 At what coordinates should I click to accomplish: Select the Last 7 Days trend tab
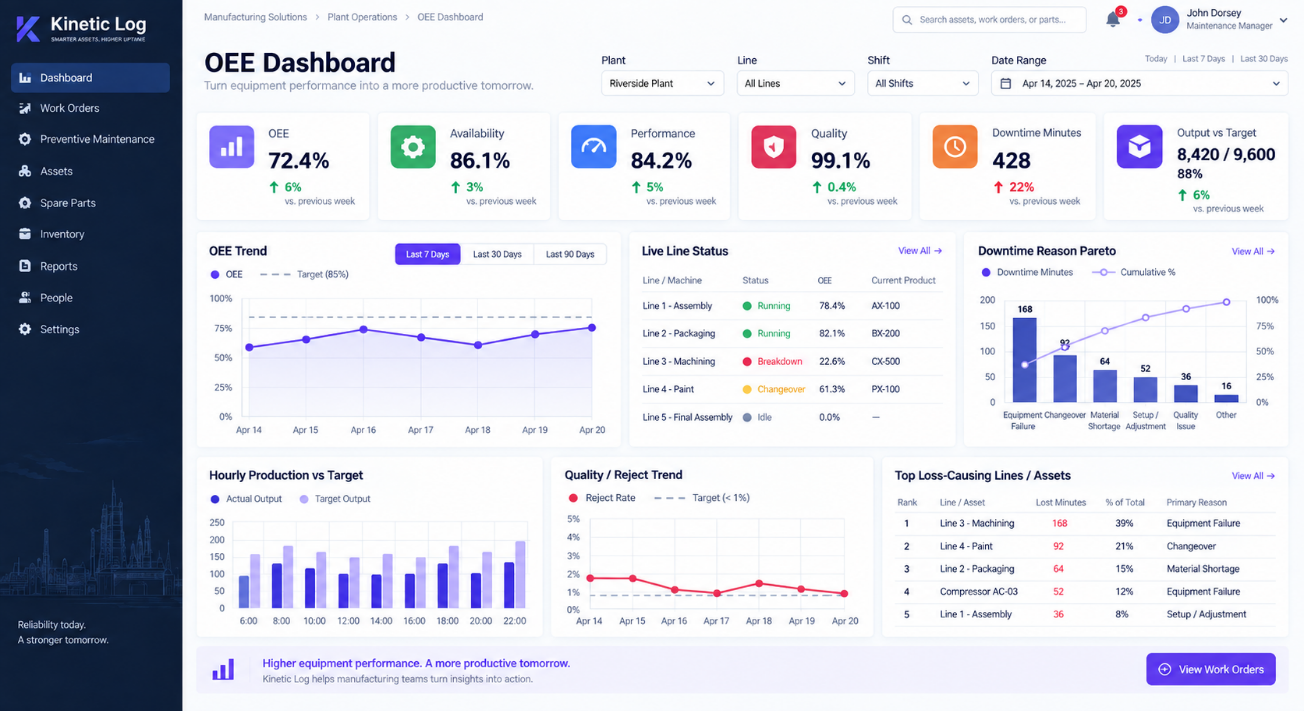428,254
